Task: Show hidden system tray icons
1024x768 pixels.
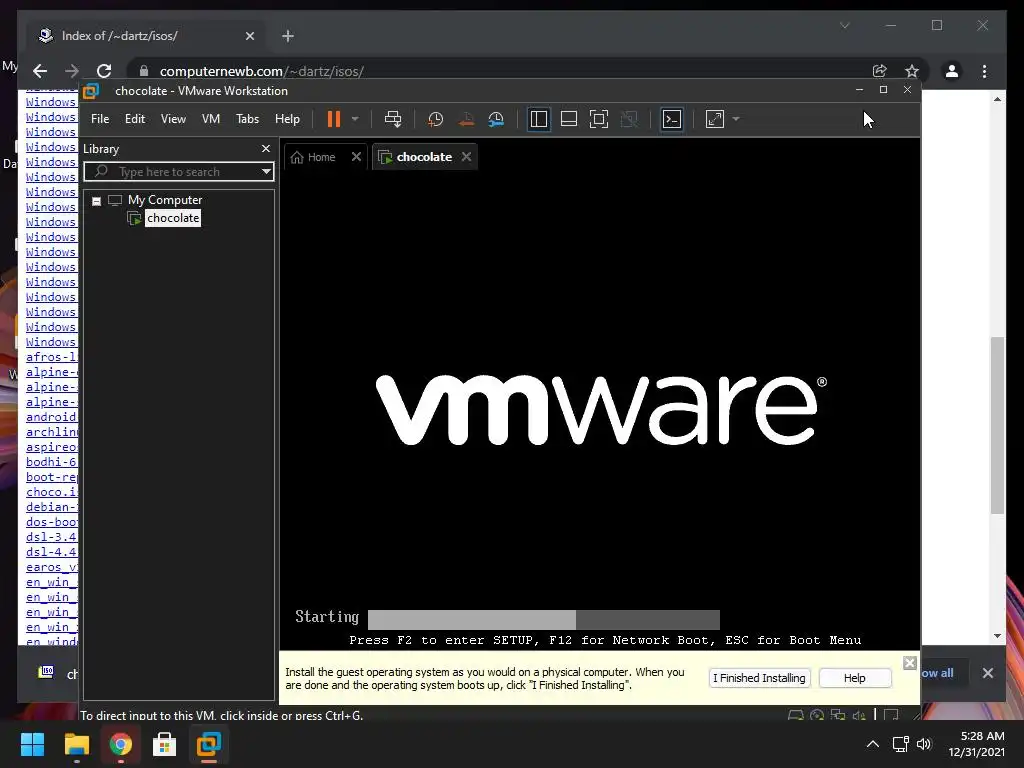Action: pyautogui.click(x=872, y=744)
